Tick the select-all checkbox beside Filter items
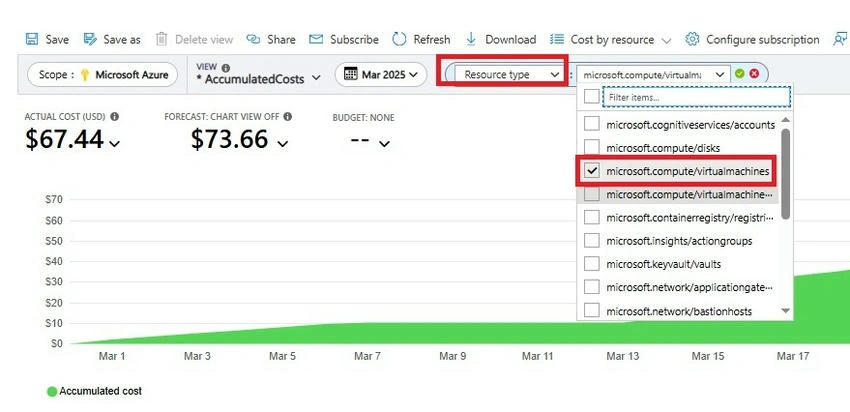 [591, 97]
